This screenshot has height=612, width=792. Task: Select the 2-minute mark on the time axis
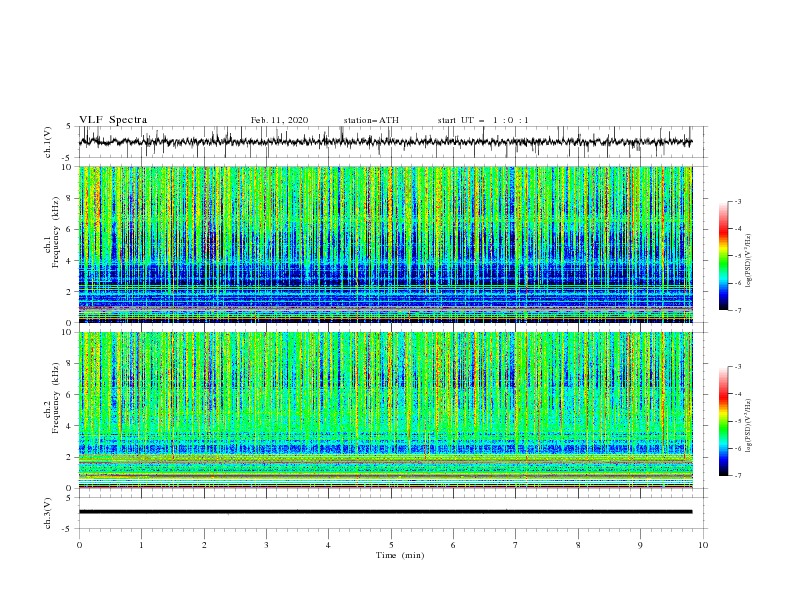204,545
